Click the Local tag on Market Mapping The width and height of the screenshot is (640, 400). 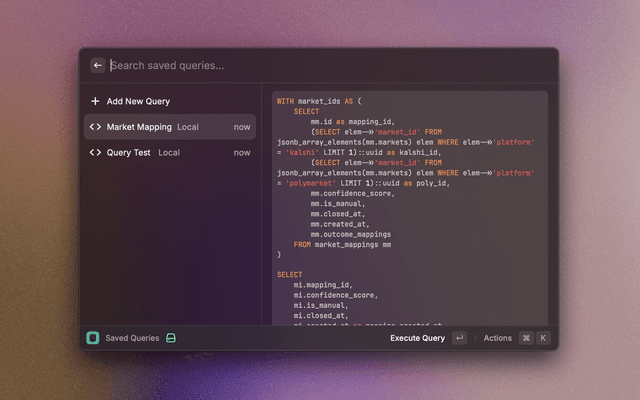[x=188, y=127]
